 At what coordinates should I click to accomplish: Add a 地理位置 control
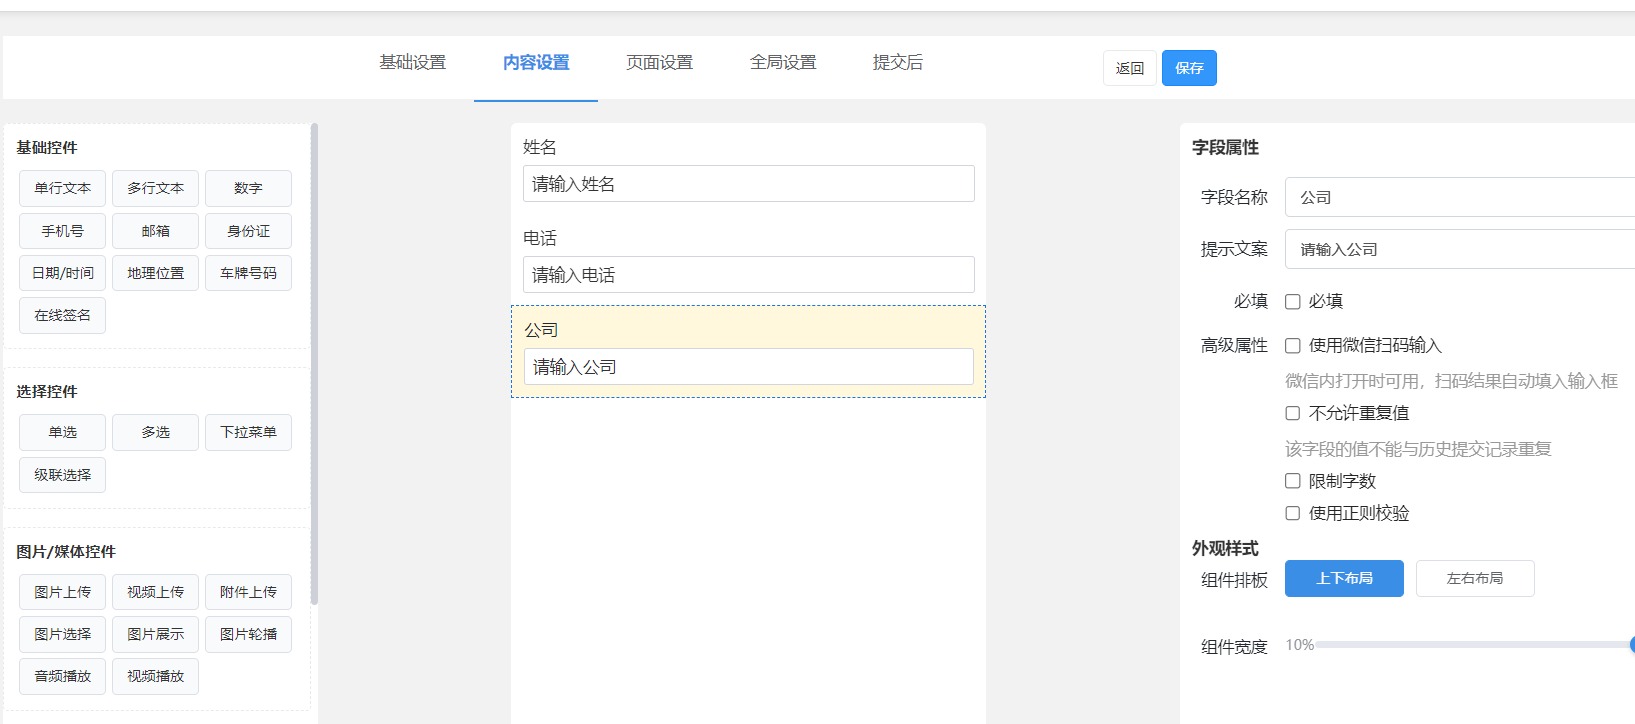tap(155, 273)
